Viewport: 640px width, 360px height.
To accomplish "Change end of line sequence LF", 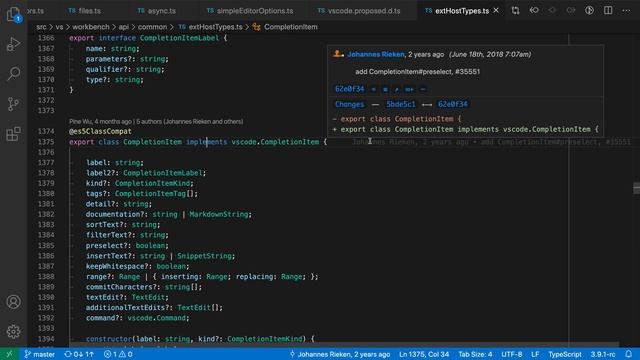I will click(x=535, y=354).
